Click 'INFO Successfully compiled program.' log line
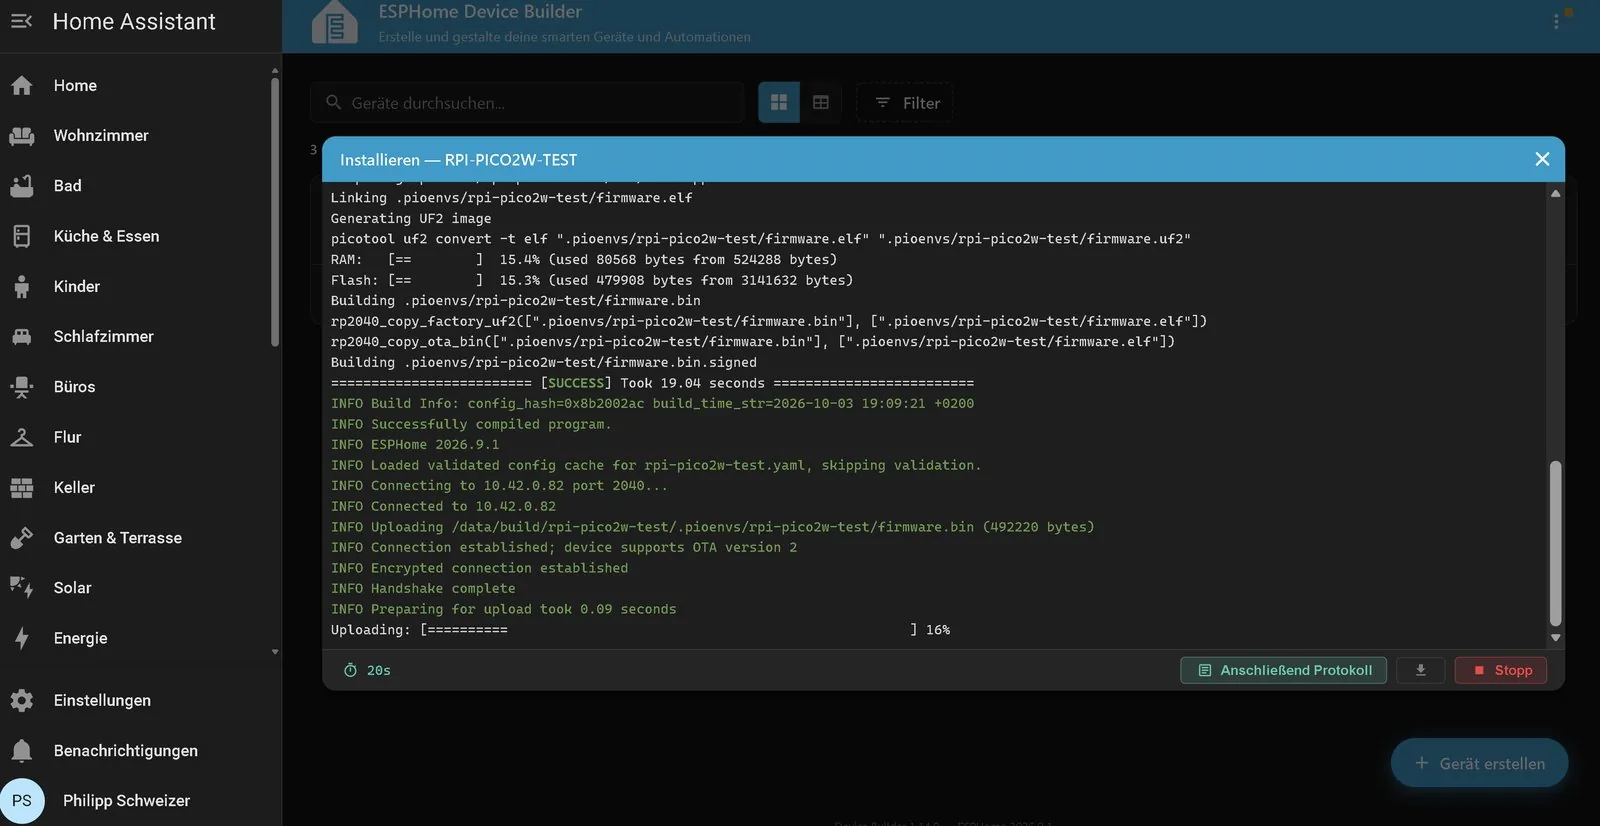 (471, 424)
